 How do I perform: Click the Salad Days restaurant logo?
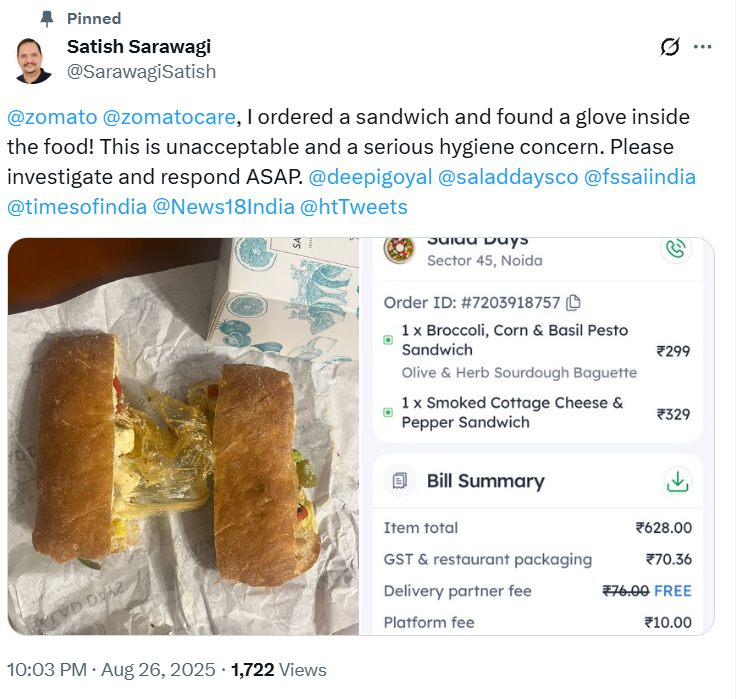pos(400,248)
